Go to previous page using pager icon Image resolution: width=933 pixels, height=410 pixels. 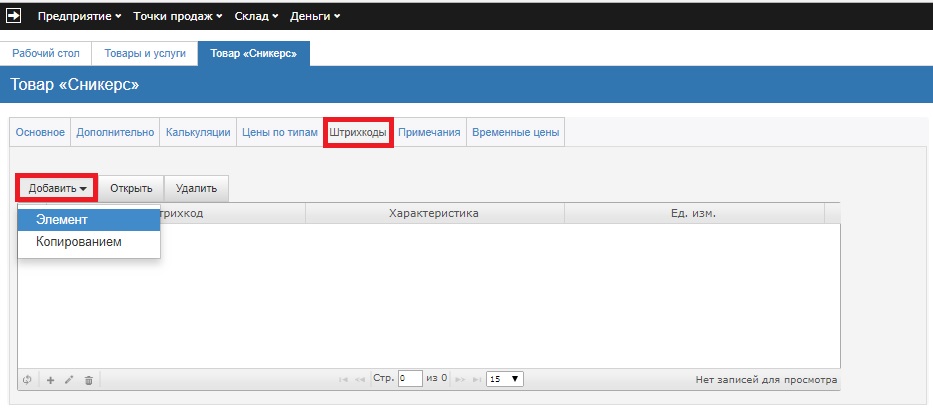pyautogui.click(x=361, y=380)
